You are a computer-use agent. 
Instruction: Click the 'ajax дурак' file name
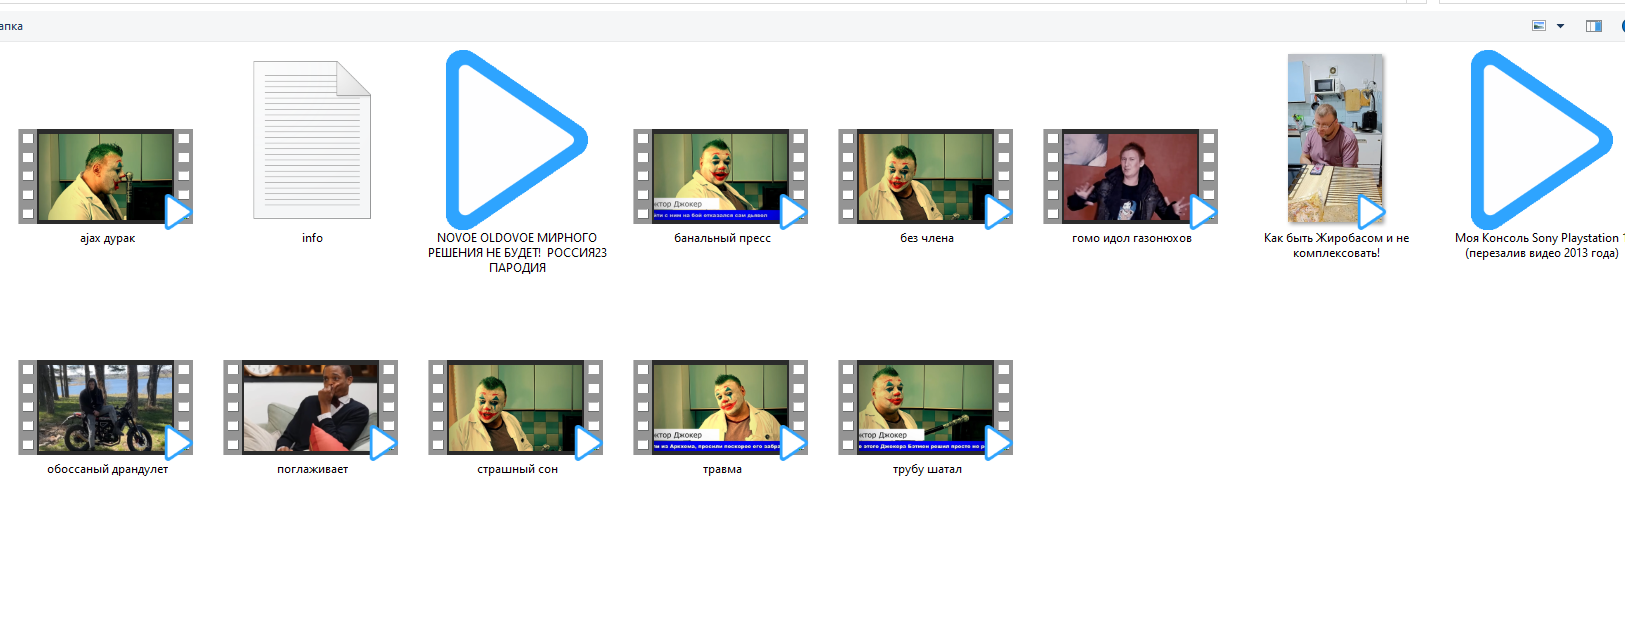107,238
